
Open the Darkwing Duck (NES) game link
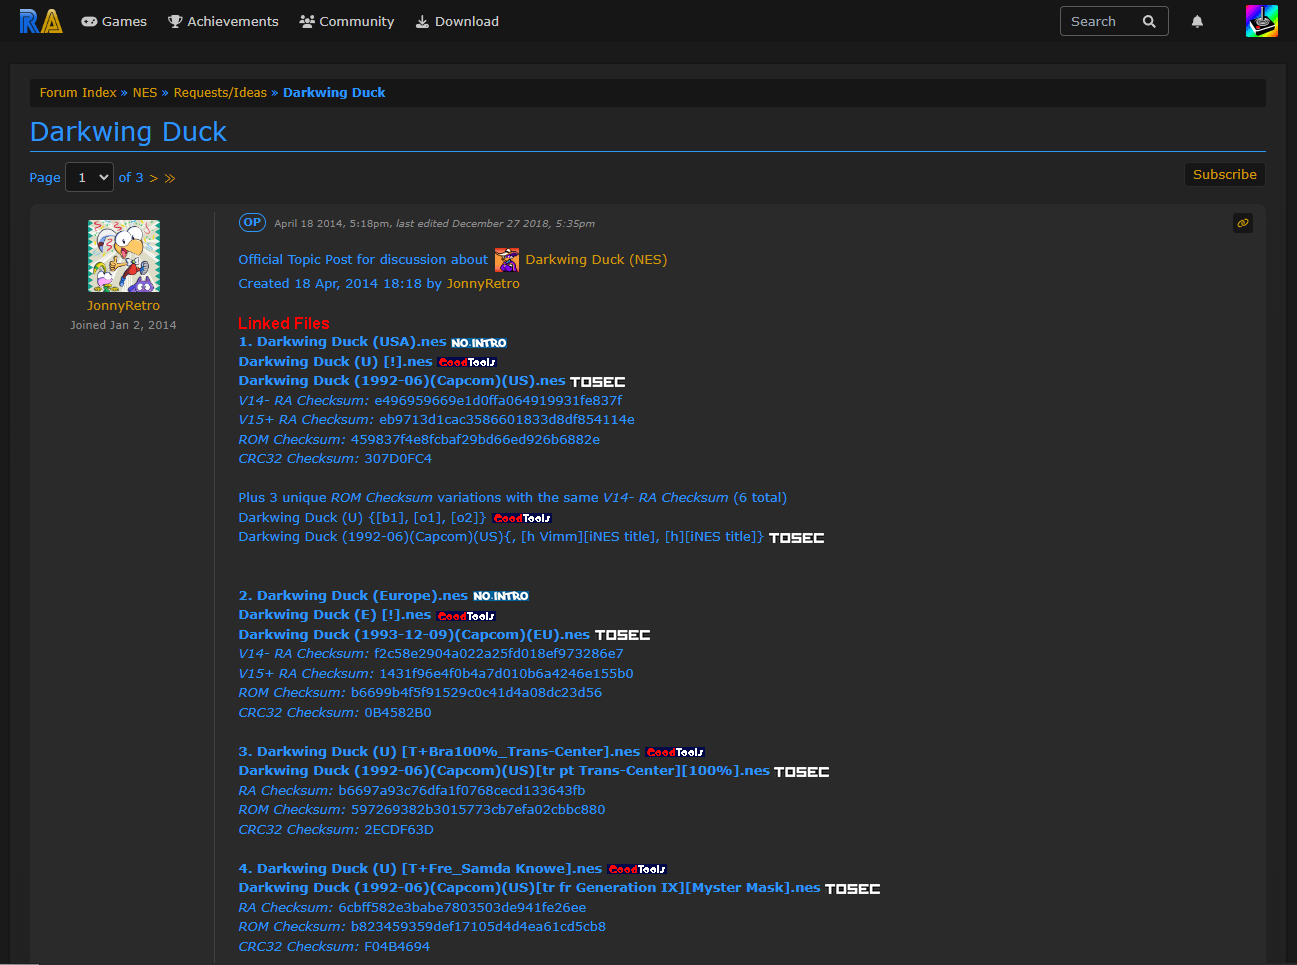click(596, 260)
